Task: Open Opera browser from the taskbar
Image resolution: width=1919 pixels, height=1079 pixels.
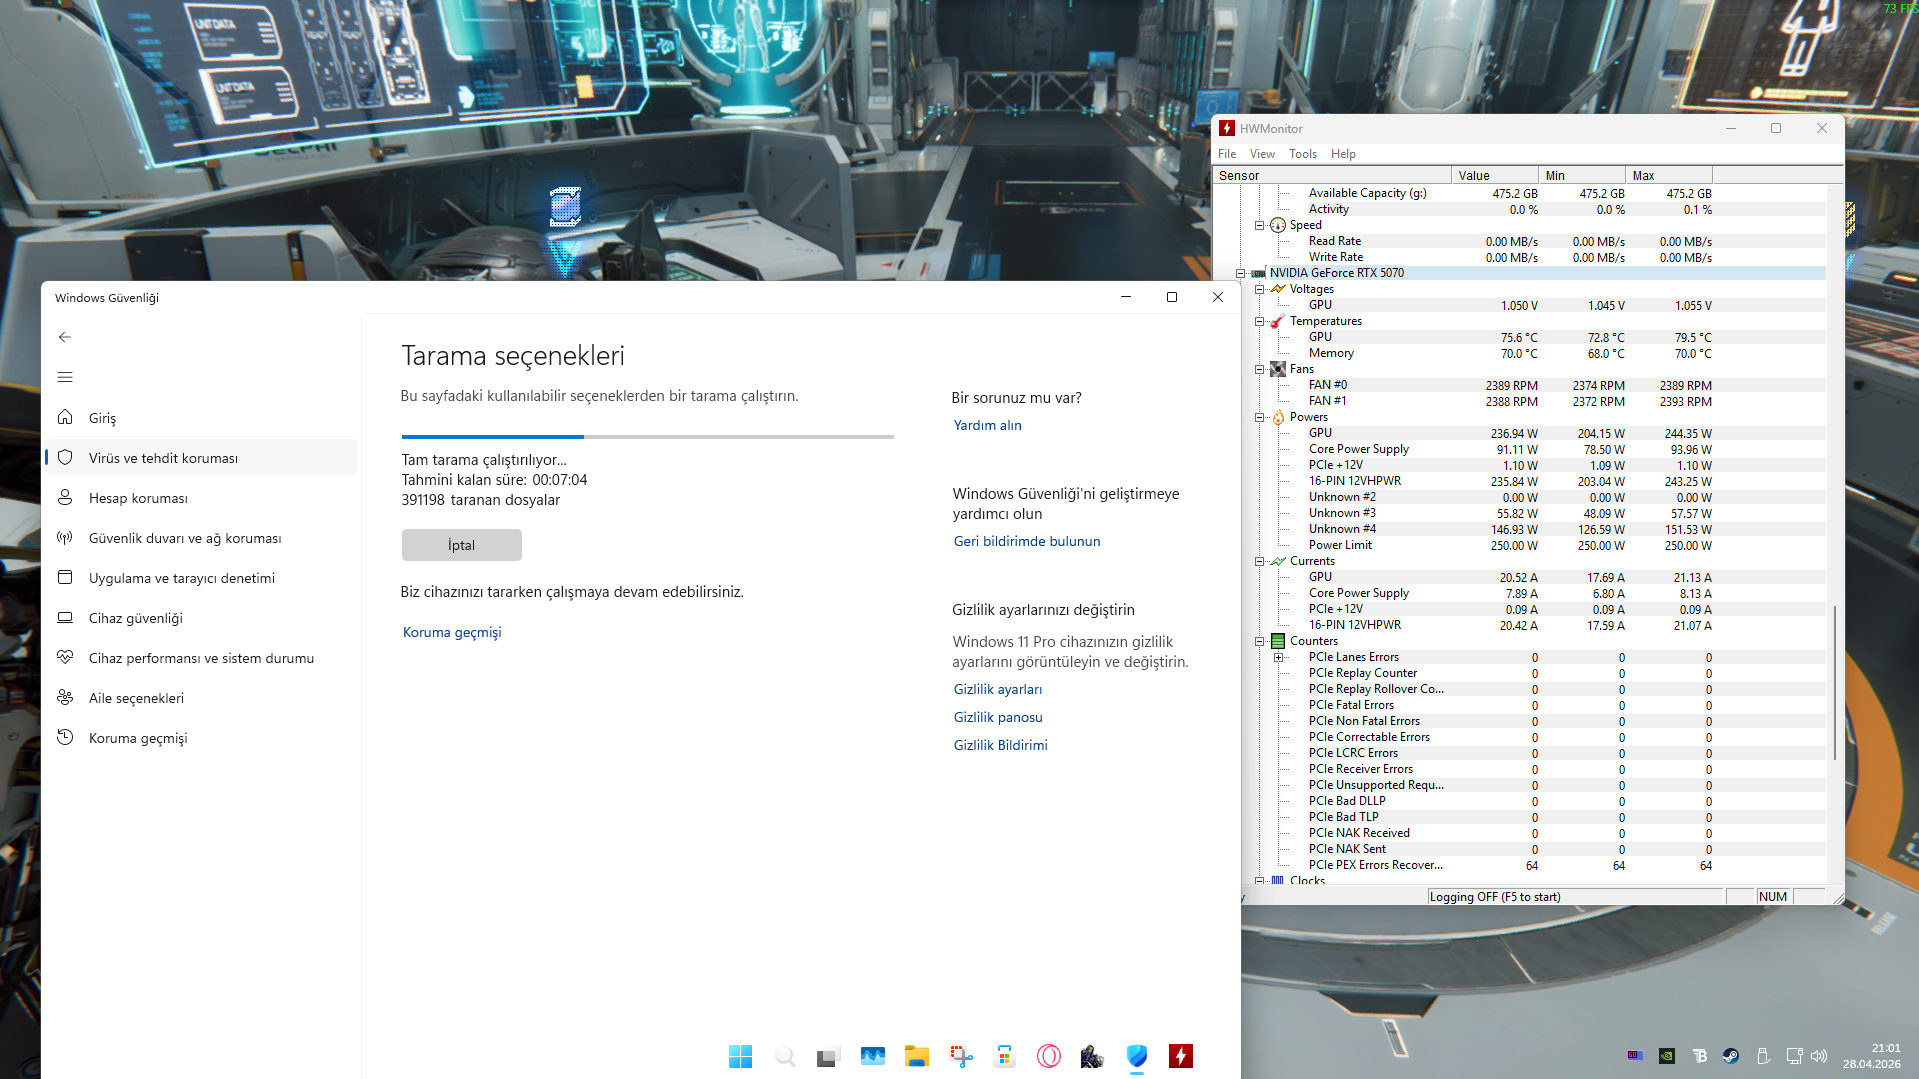Action: pyautogui.click(x=1049, y=1056)
